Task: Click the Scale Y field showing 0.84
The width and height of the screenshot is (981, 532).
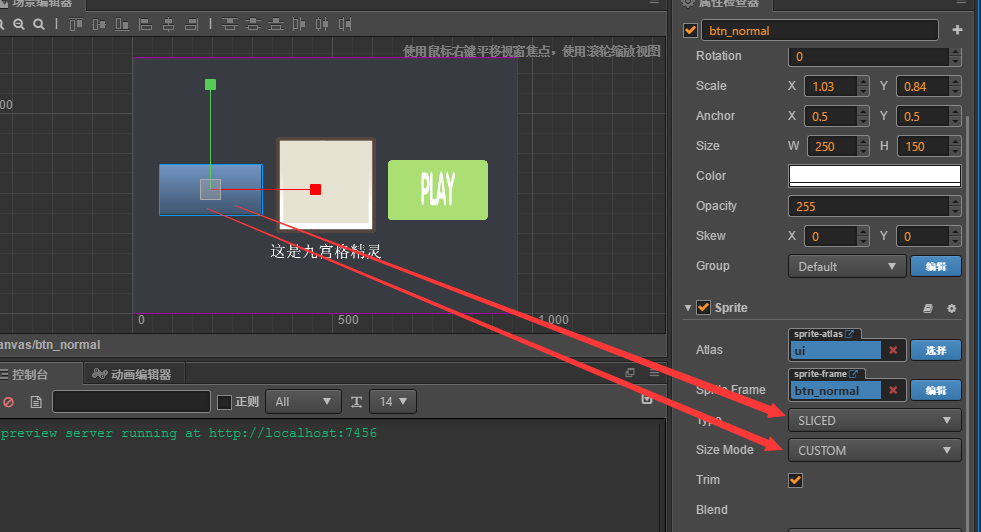Action: (x=923, y=86)
